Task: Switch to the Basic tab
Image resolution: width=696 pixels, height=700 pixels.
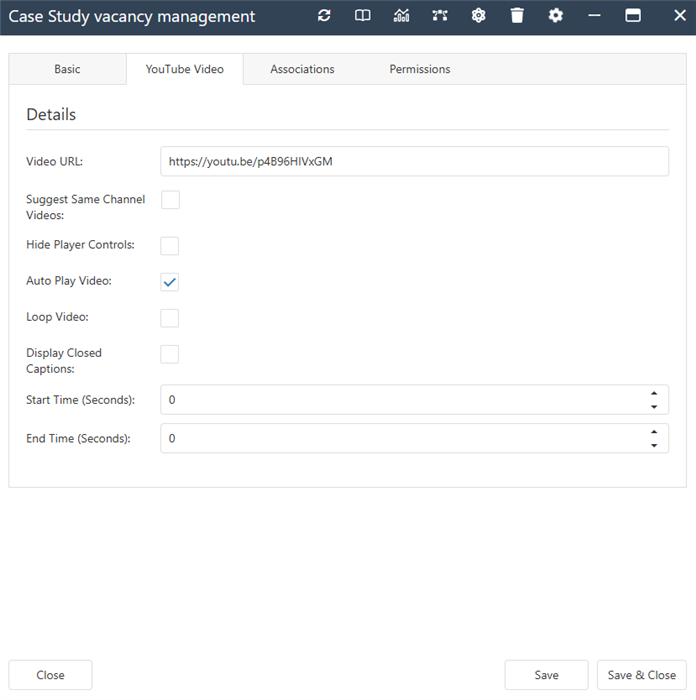Action: (67, 69)
